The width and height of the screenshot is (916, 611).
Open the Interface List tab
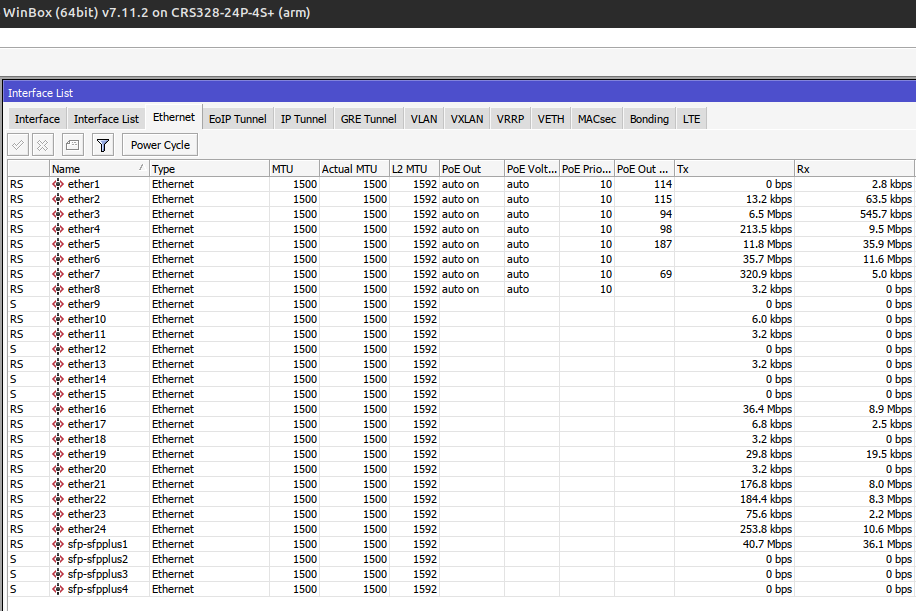pyautogui.click(x=106, y=119)
